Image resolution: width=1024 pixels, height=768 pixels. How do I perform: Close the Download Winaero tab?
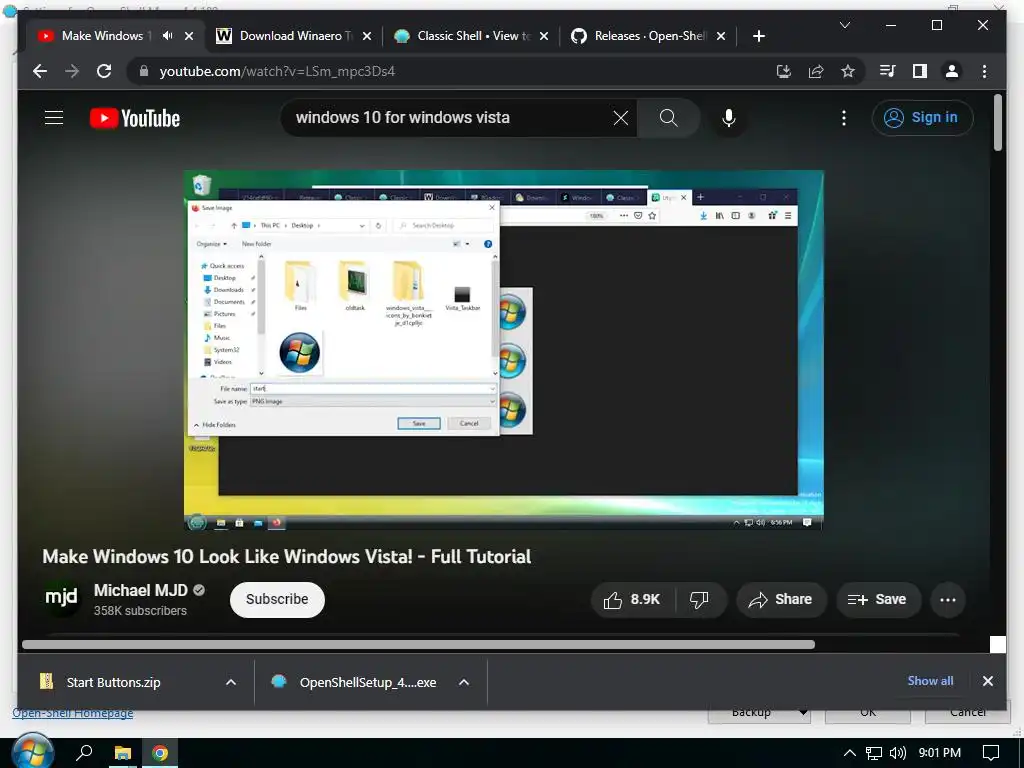pos(367,36)
